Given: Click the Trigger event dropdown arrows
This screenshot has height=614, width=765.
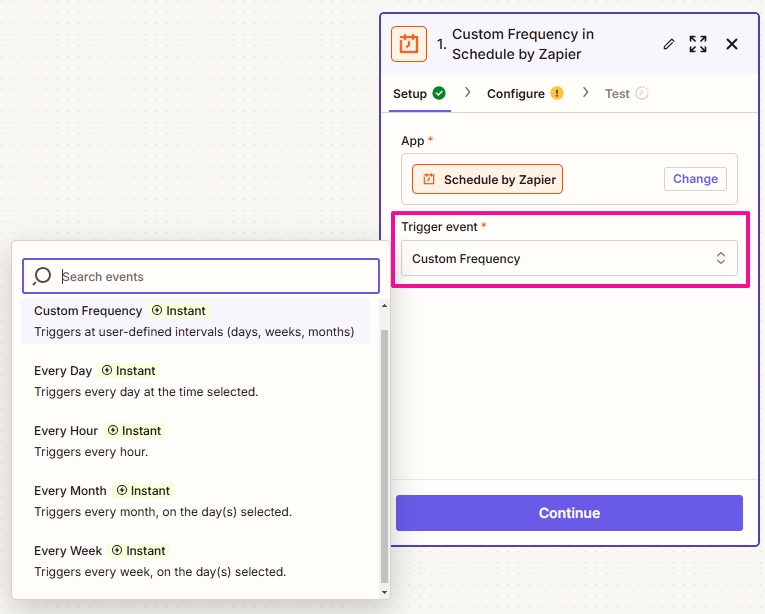Looking at the screenshot, I should coord(721,259).
